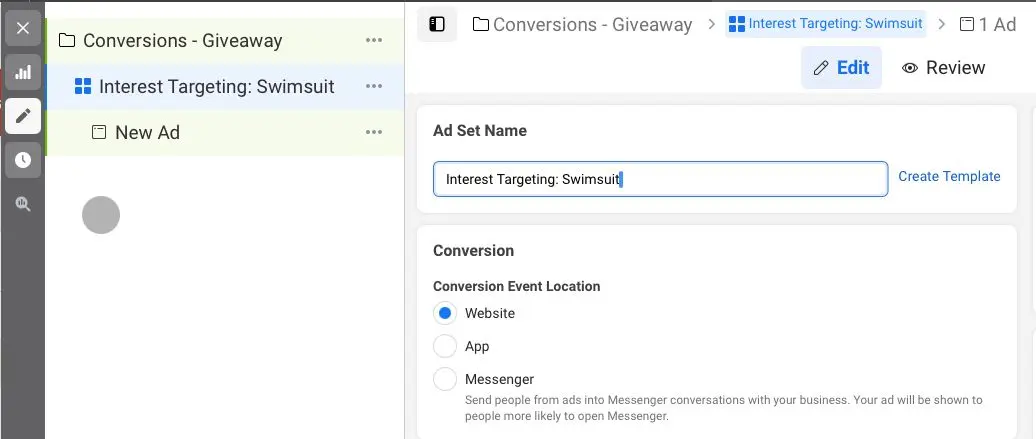Select the App conversion location

(445, 346)
